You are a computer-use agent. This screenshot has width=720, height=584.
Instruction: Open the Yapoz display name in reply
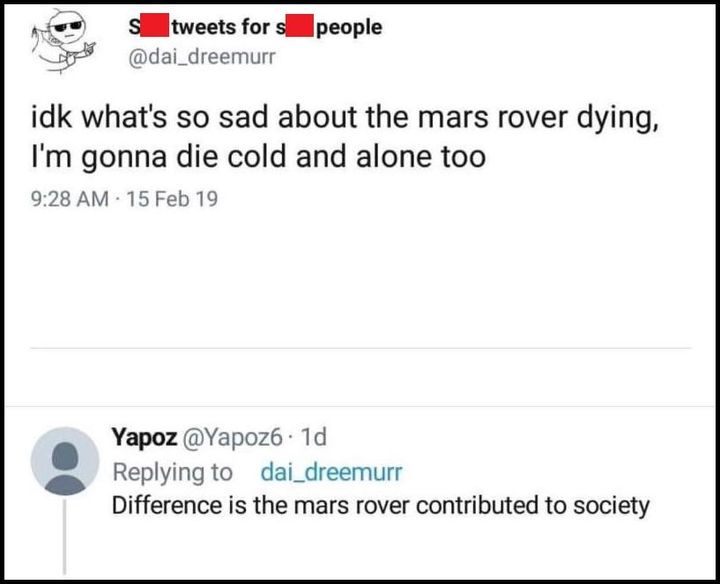pos(145,437)
